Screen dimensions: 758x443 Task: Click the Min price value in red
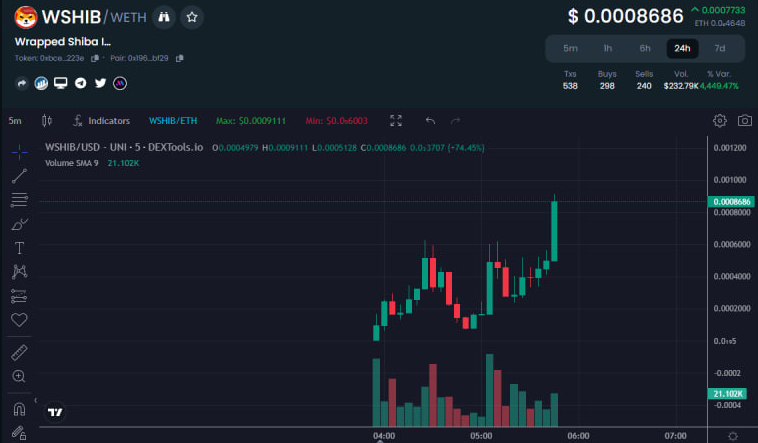(x=336, y=121)
